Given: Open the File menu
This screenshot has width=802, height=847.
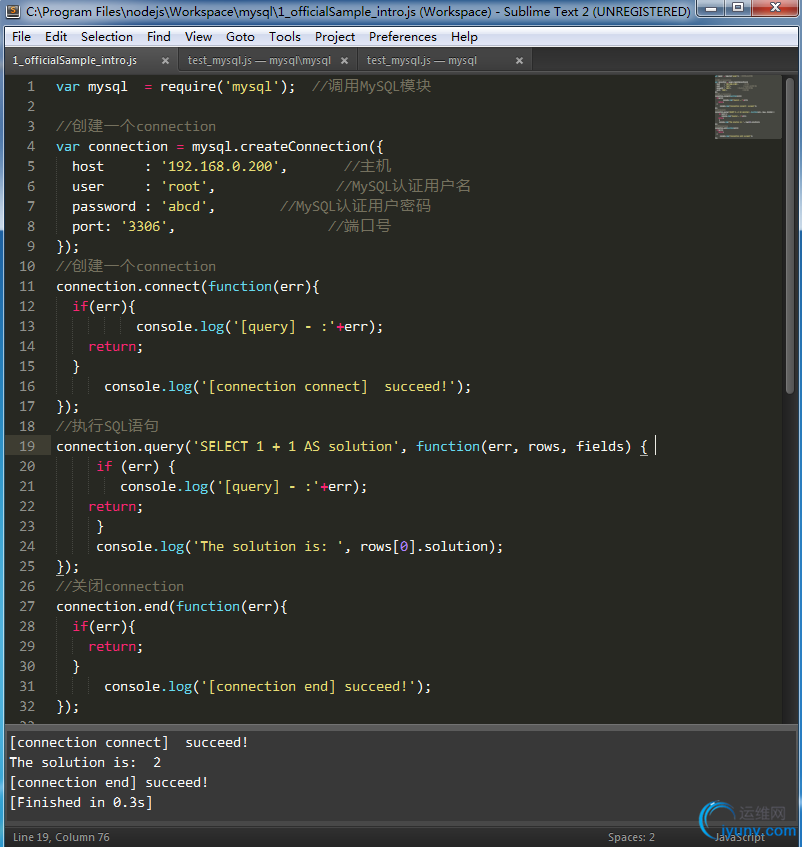Looking at the screenshot, I should pos(21,37).
